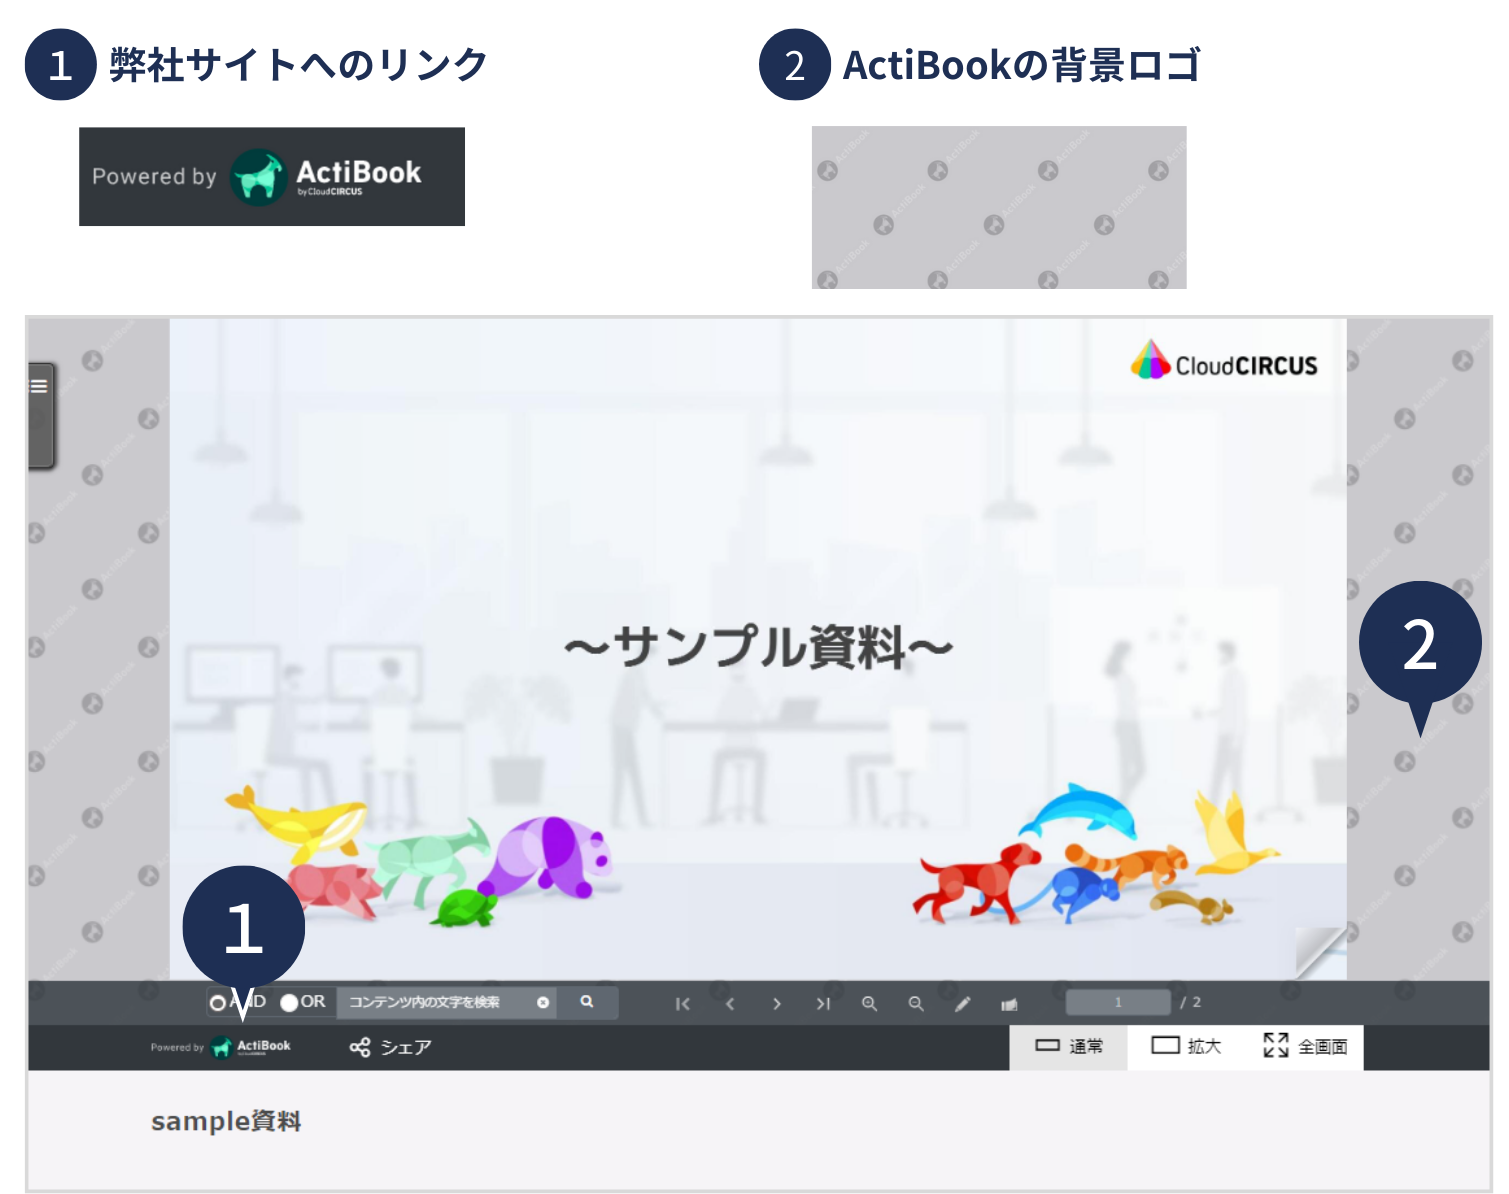This screenshot has width=1509, height=1194.
Task: Select the AND search option
Action: point(217,1001)
